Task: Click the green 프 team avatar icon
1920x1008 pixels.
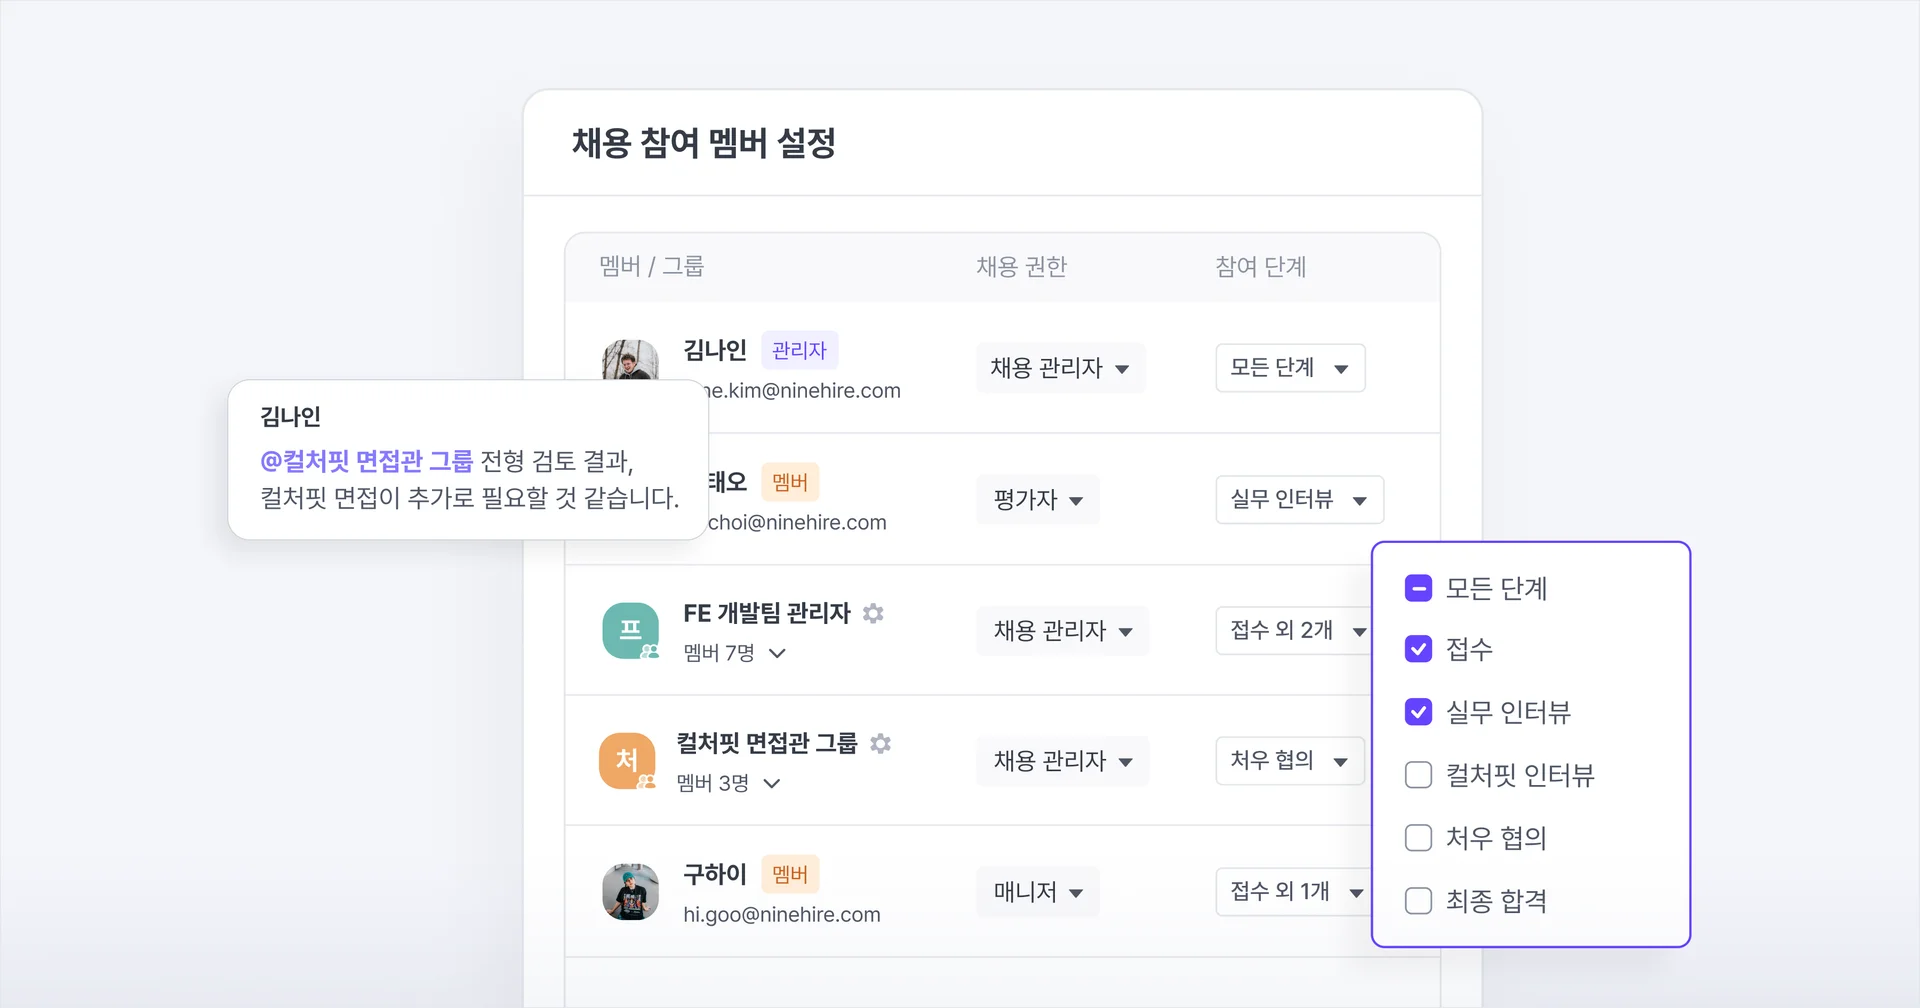Action: (630, 631)
